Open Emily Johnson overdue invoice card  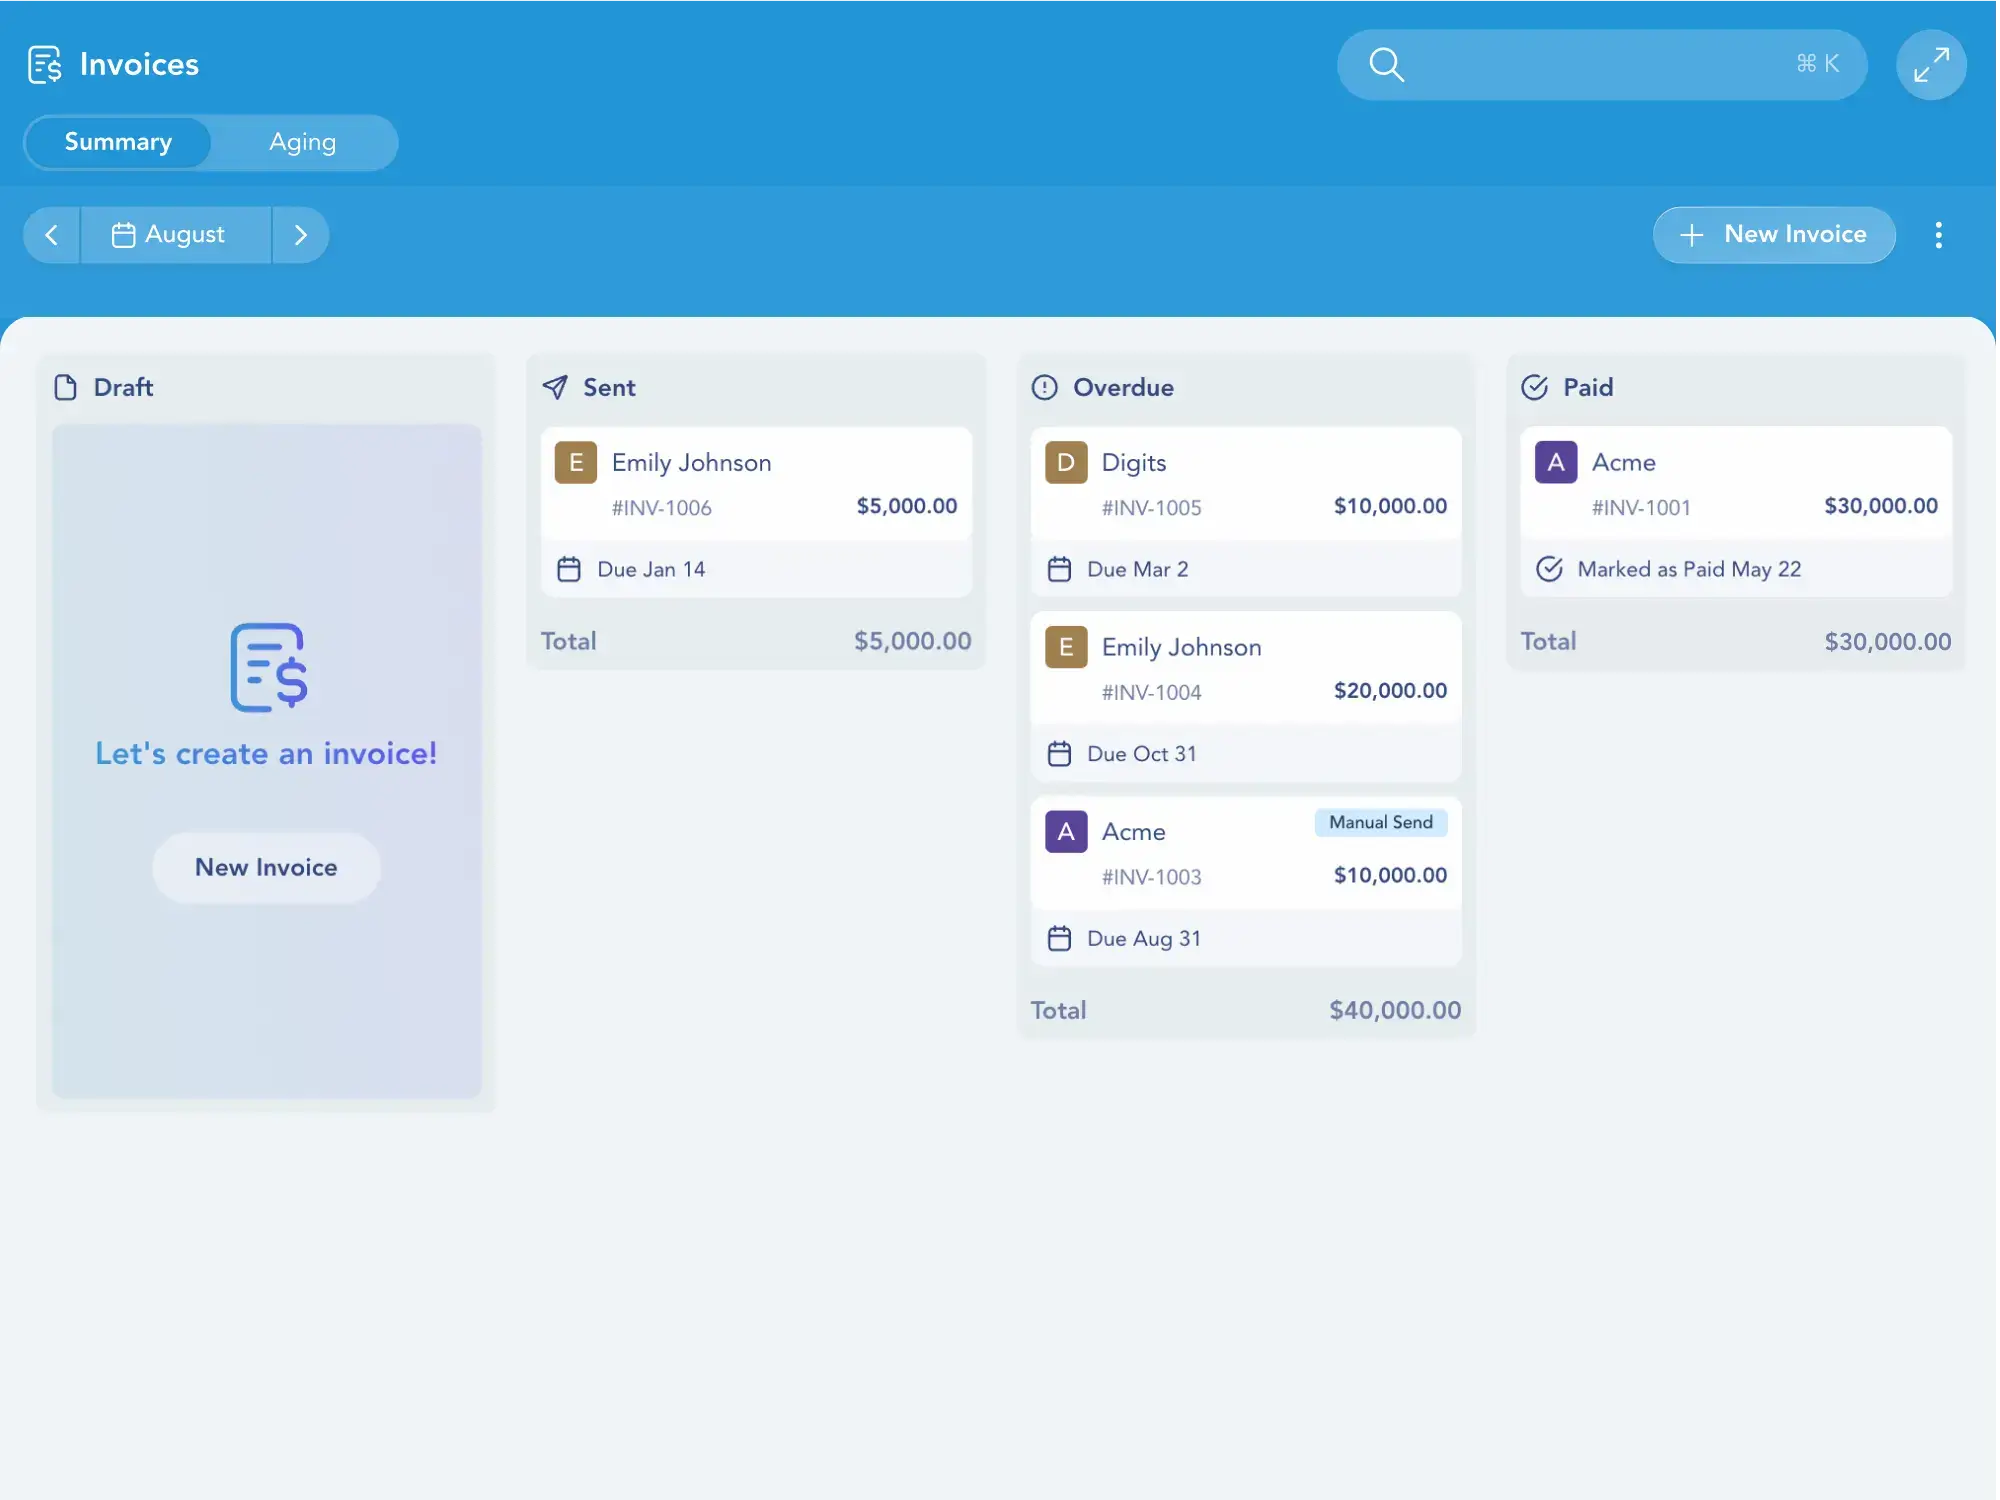coord(1246,697)
